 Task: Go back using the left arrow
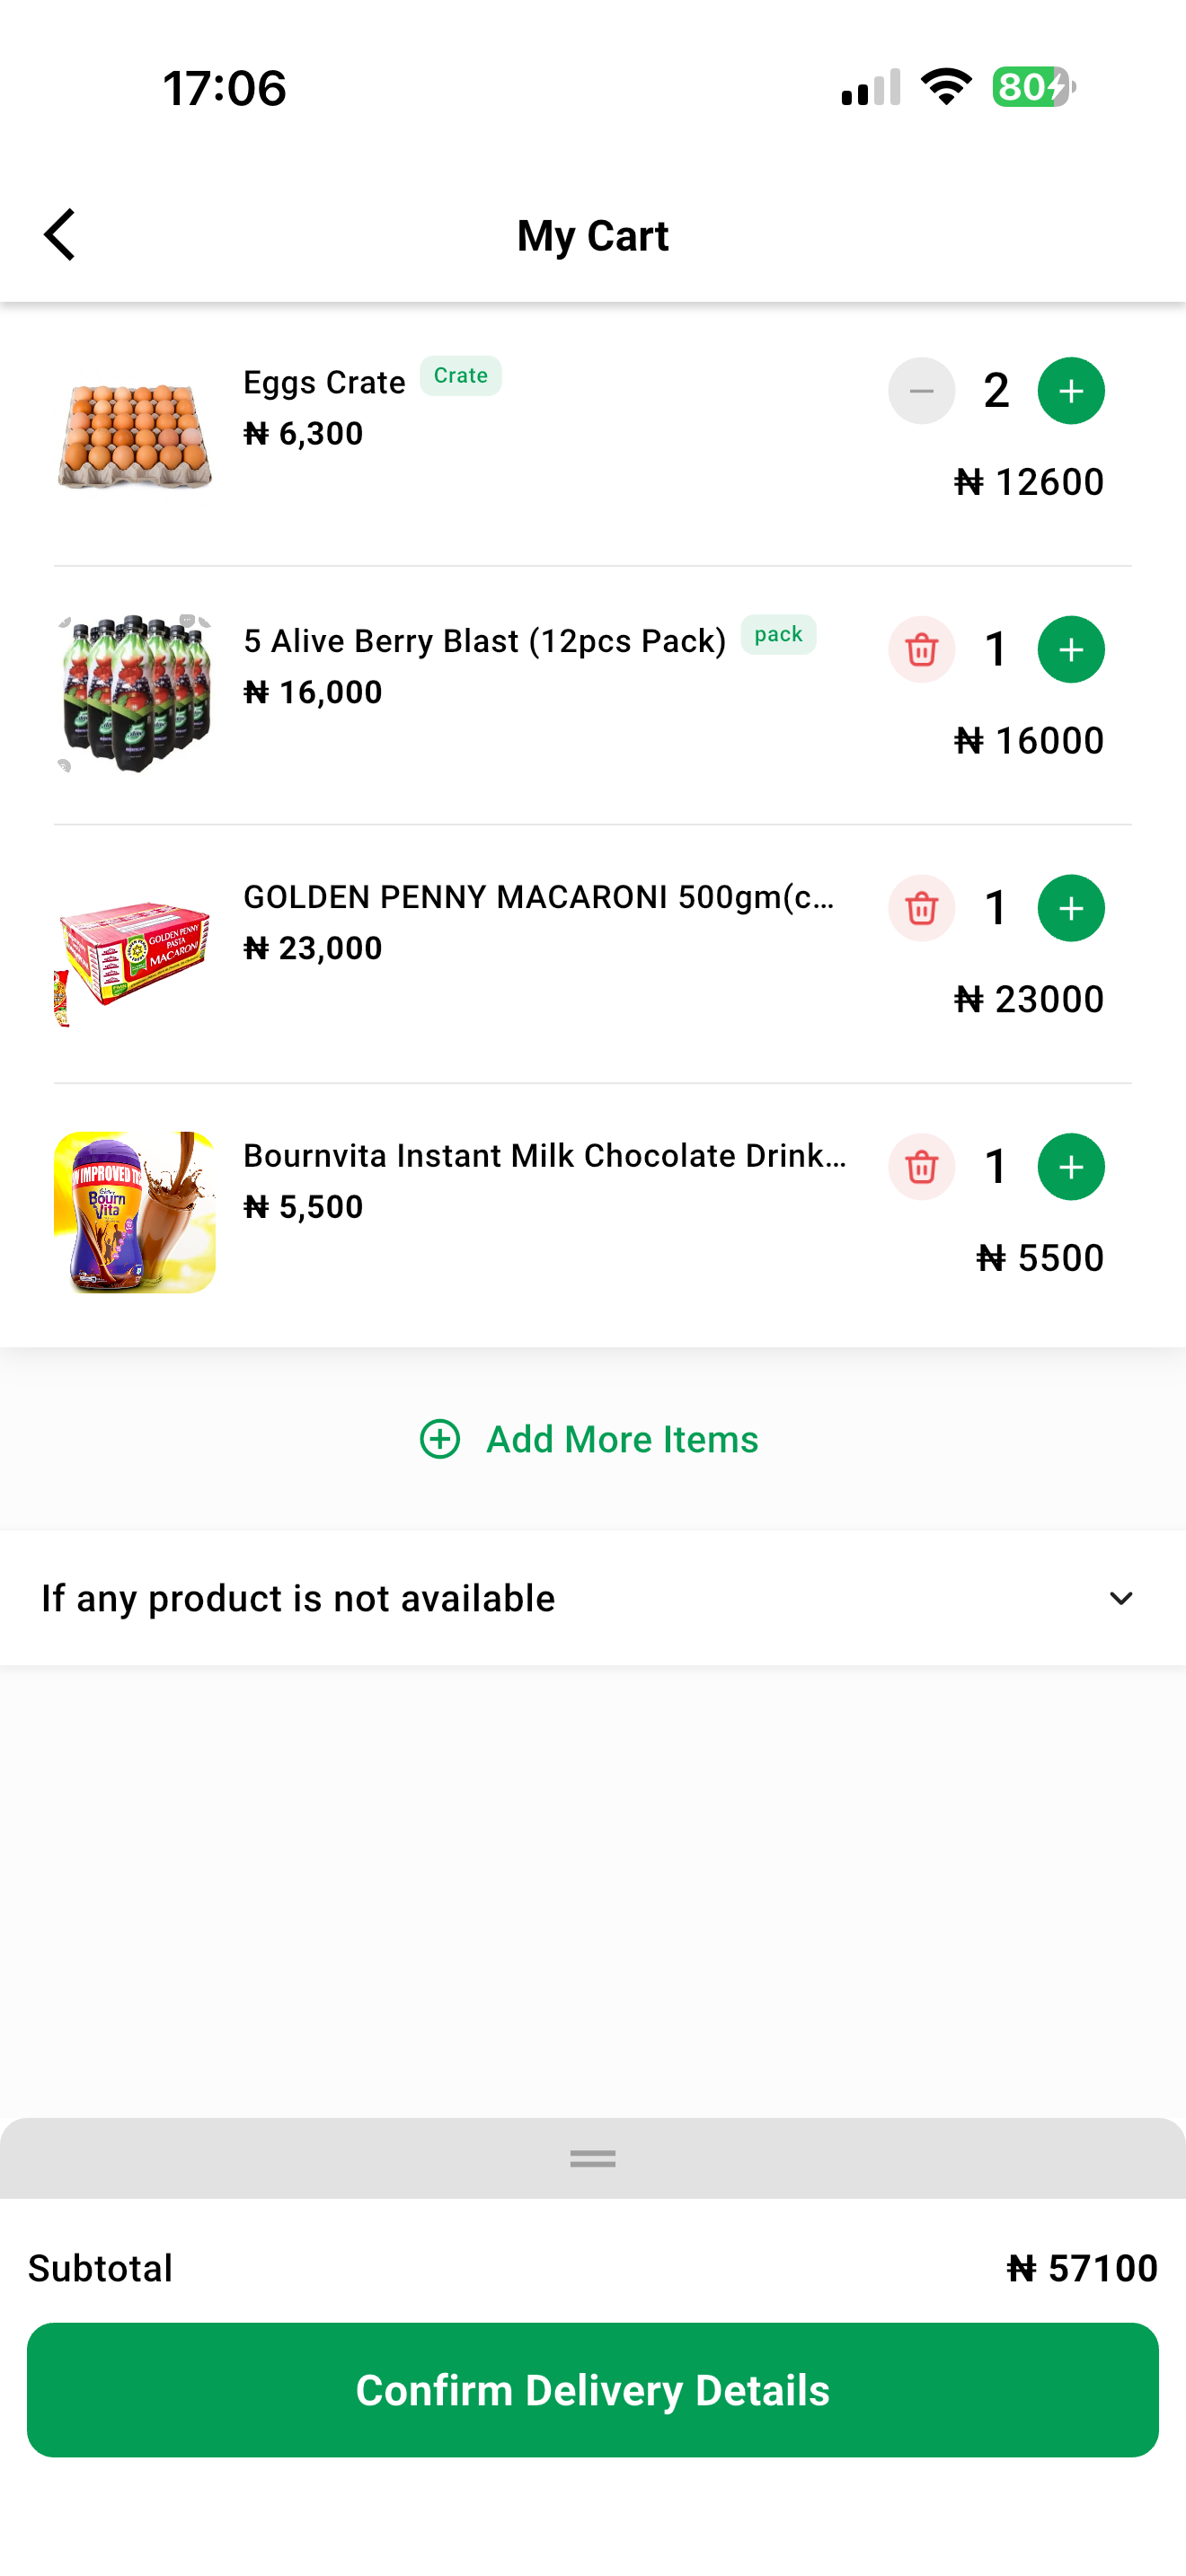tap(60, 235)
